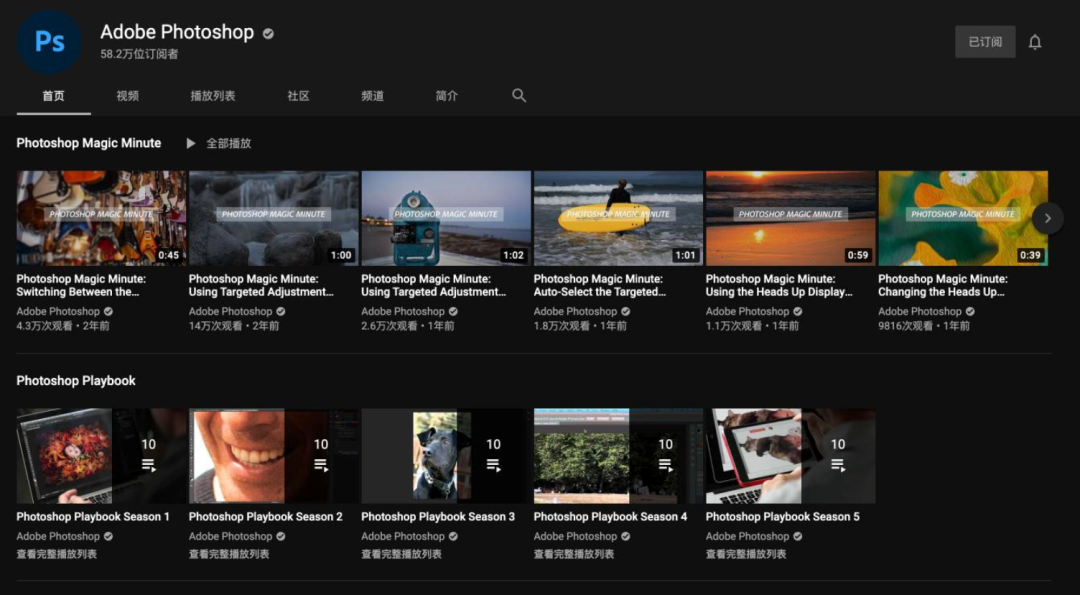Click playlist icon on Playbook Season 3 thumbnail
1080x595 pixels.
click(493, 465)
